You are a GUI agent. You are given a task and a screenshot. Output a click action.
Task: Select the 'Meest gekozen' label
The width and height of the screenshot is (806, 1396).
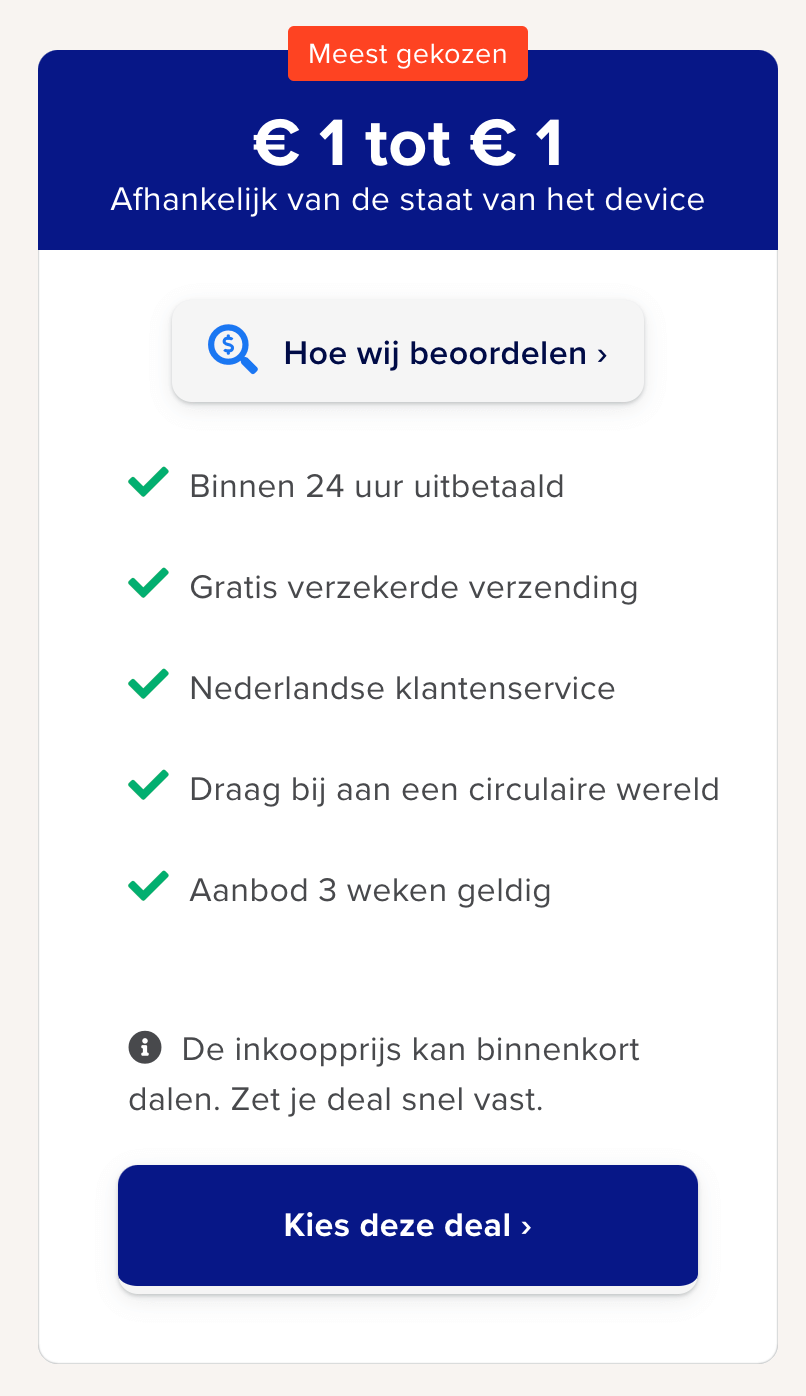coord(407,53)
